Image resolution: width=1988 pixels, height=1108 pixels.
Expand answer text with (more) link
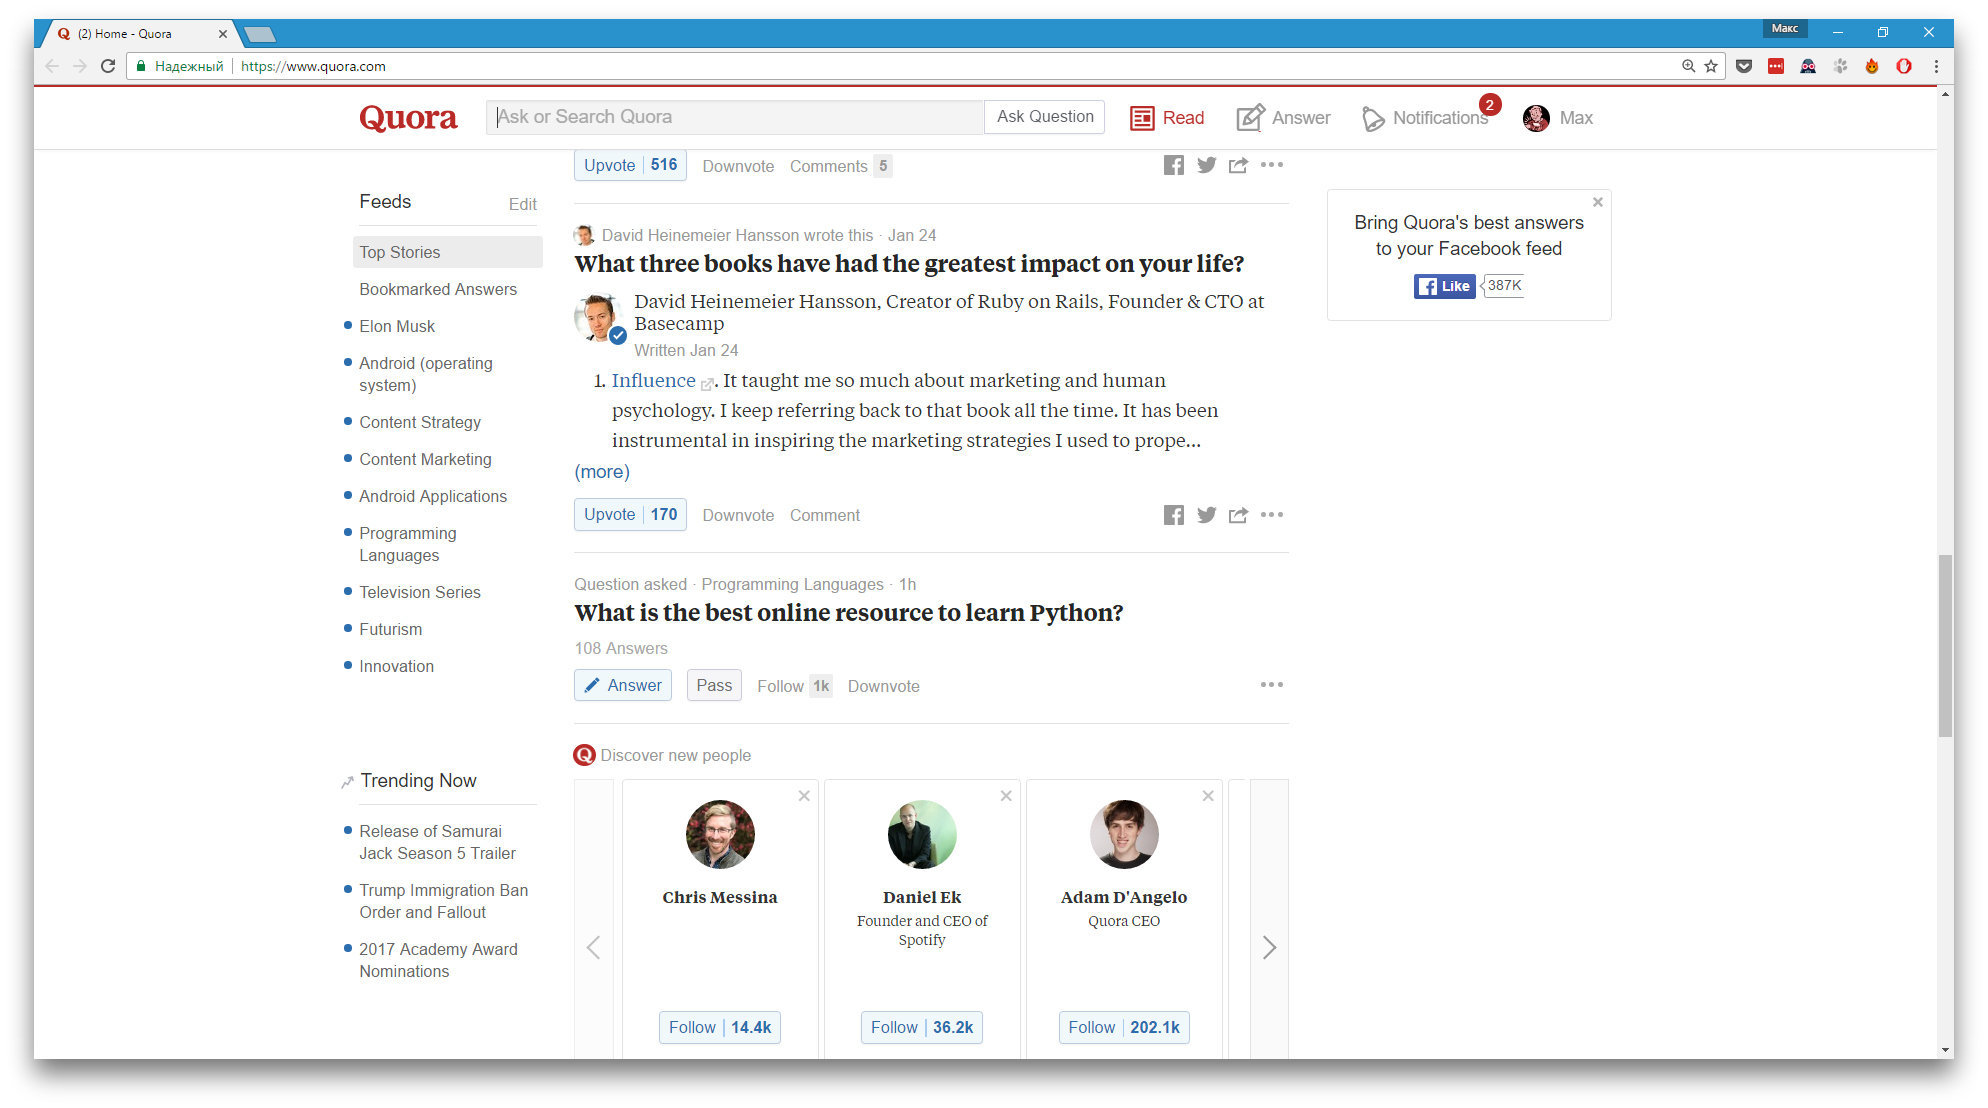click(602, 472)
